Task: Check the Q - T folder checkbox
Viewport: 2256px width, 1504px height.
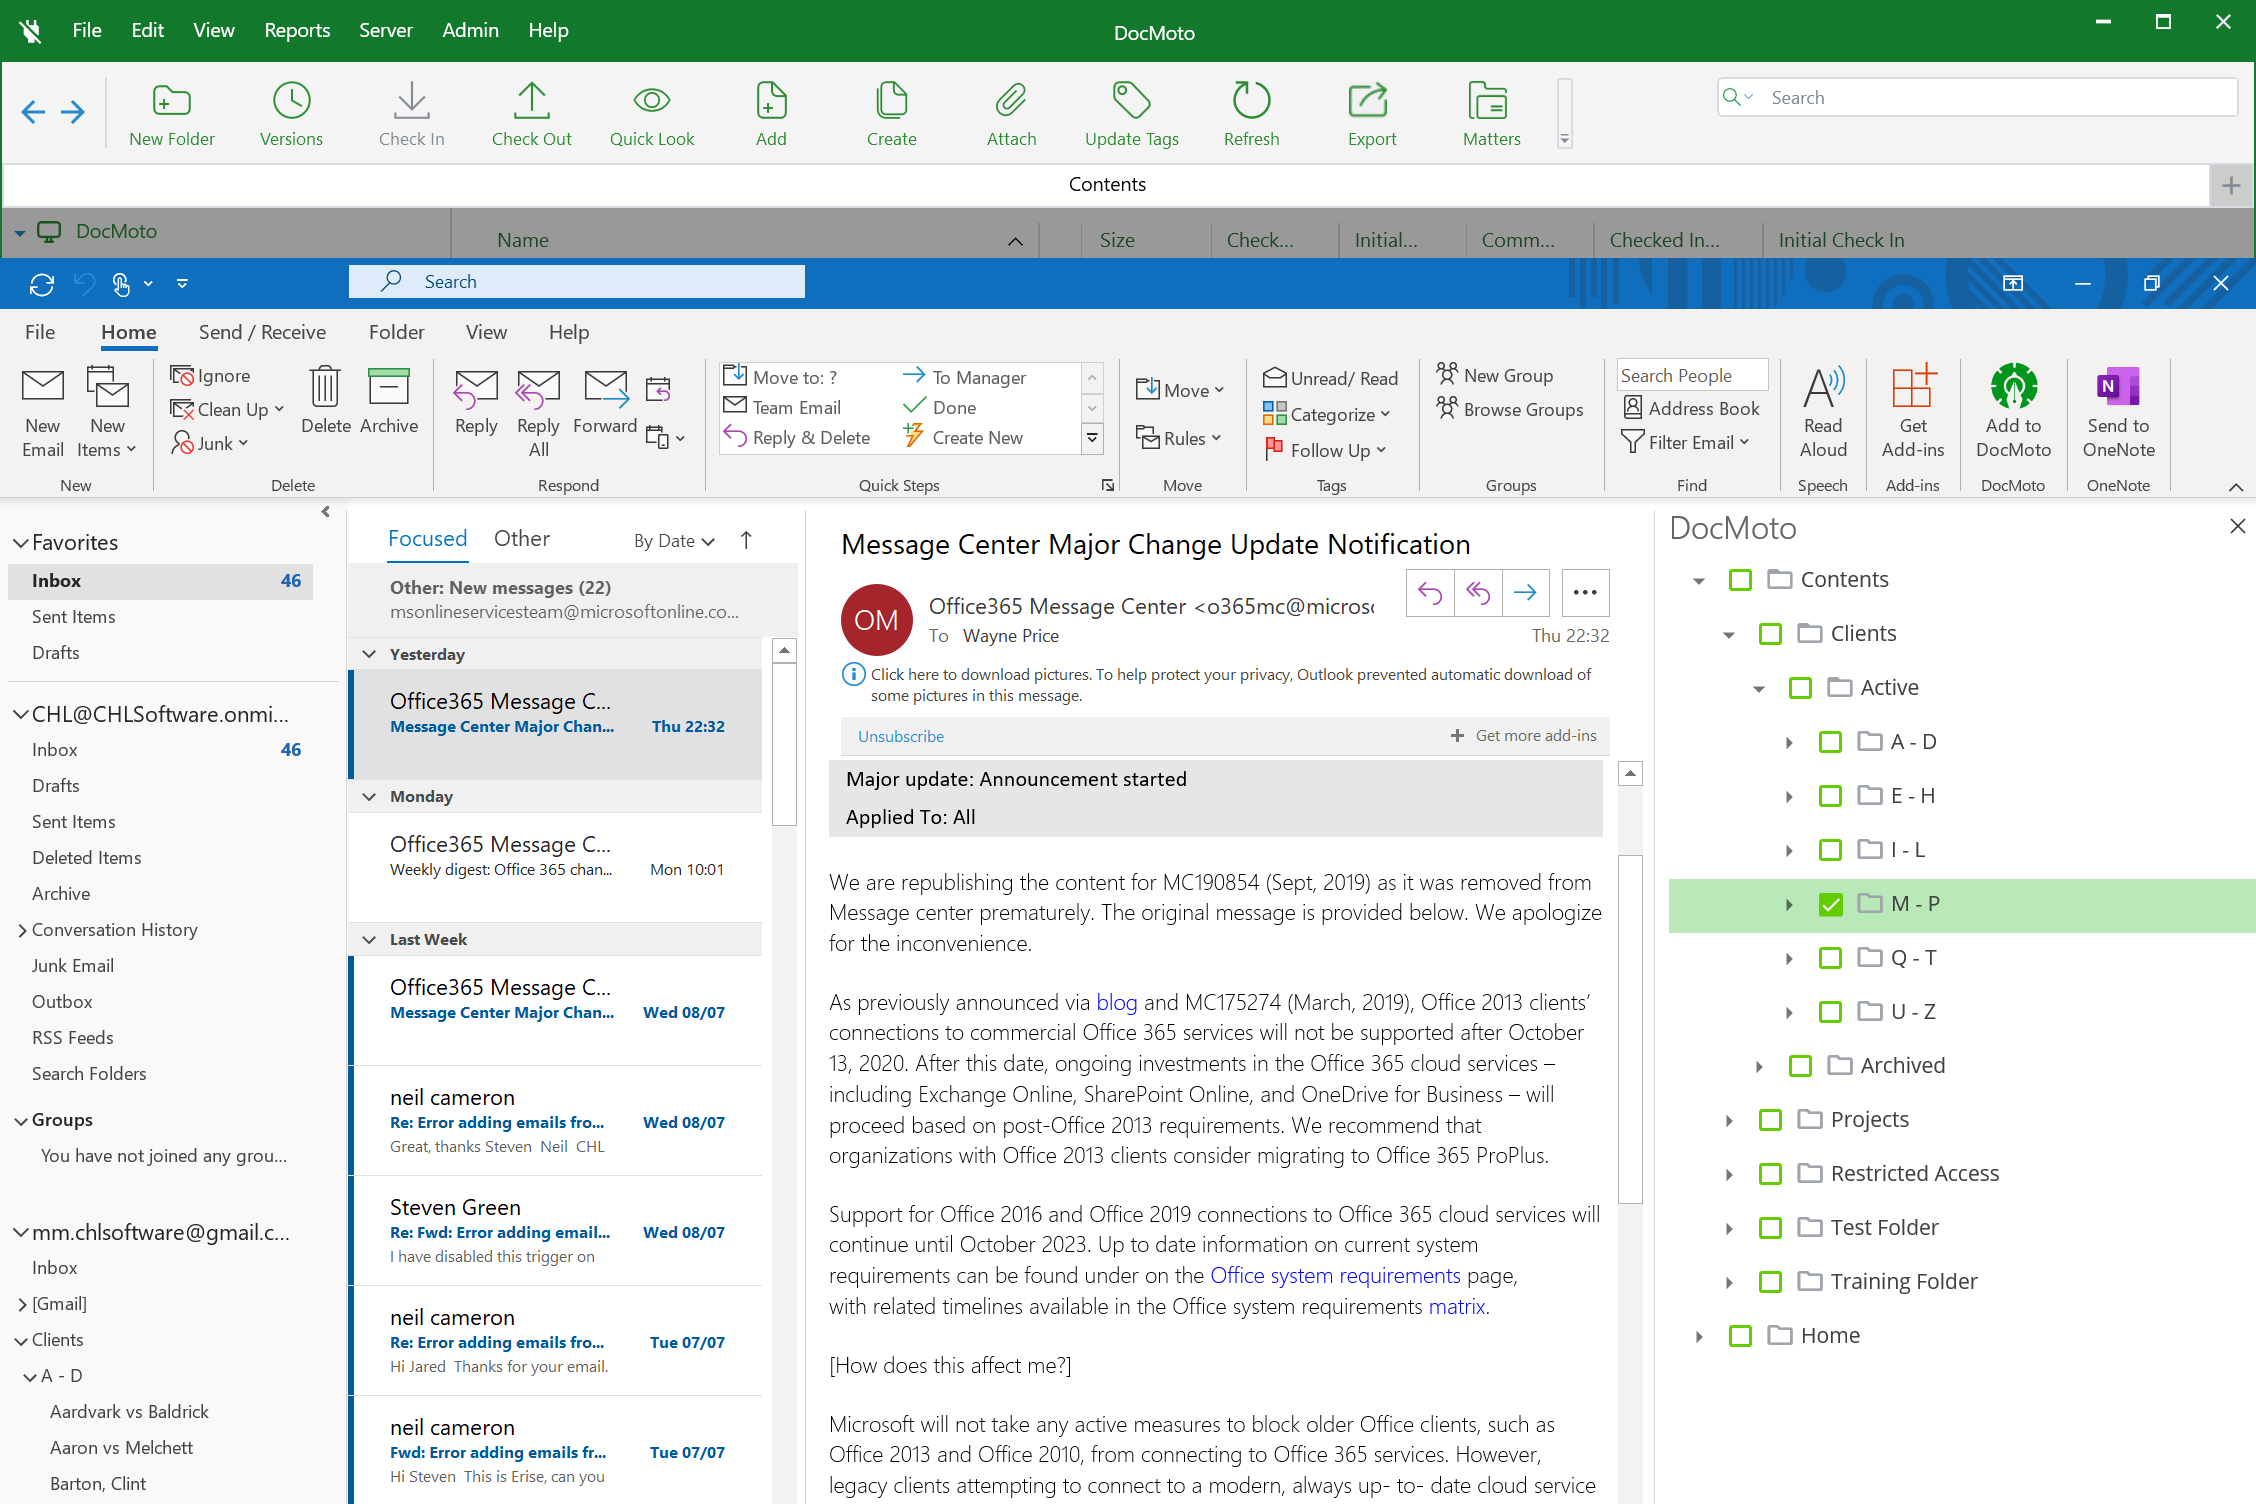Action: click(1830, 958)
